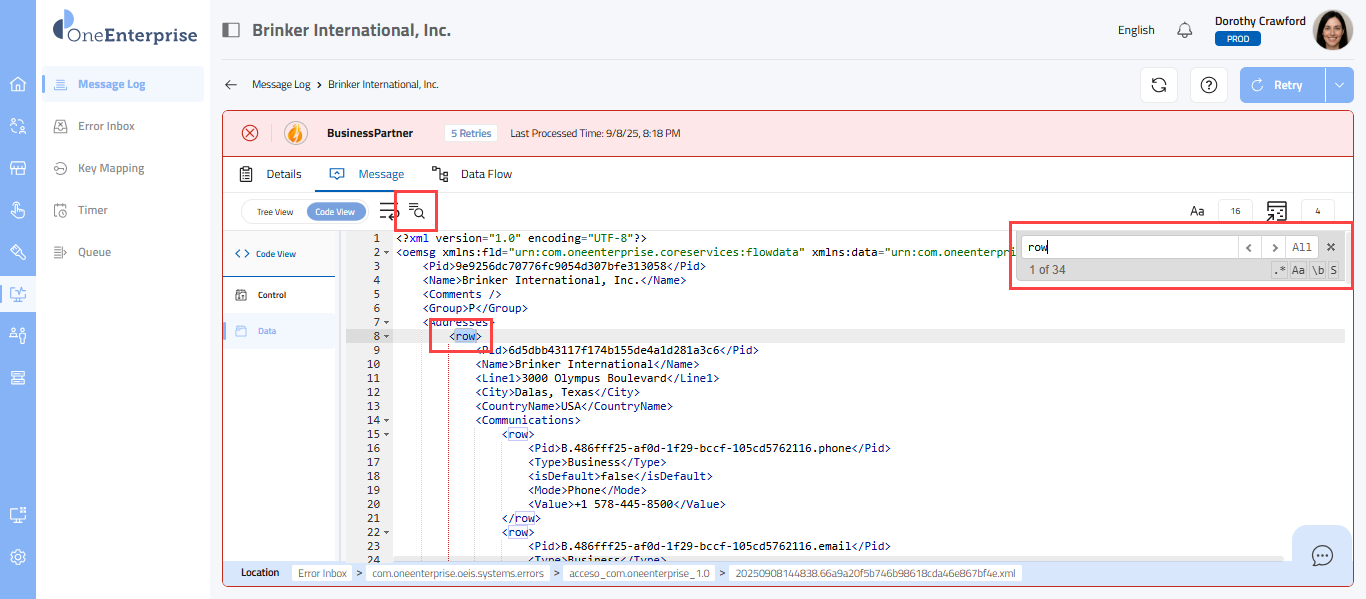The width and height of the screenshot is (1366, 599).
Task: Click the refresh icon button
Action: [x=1159, y=85]
